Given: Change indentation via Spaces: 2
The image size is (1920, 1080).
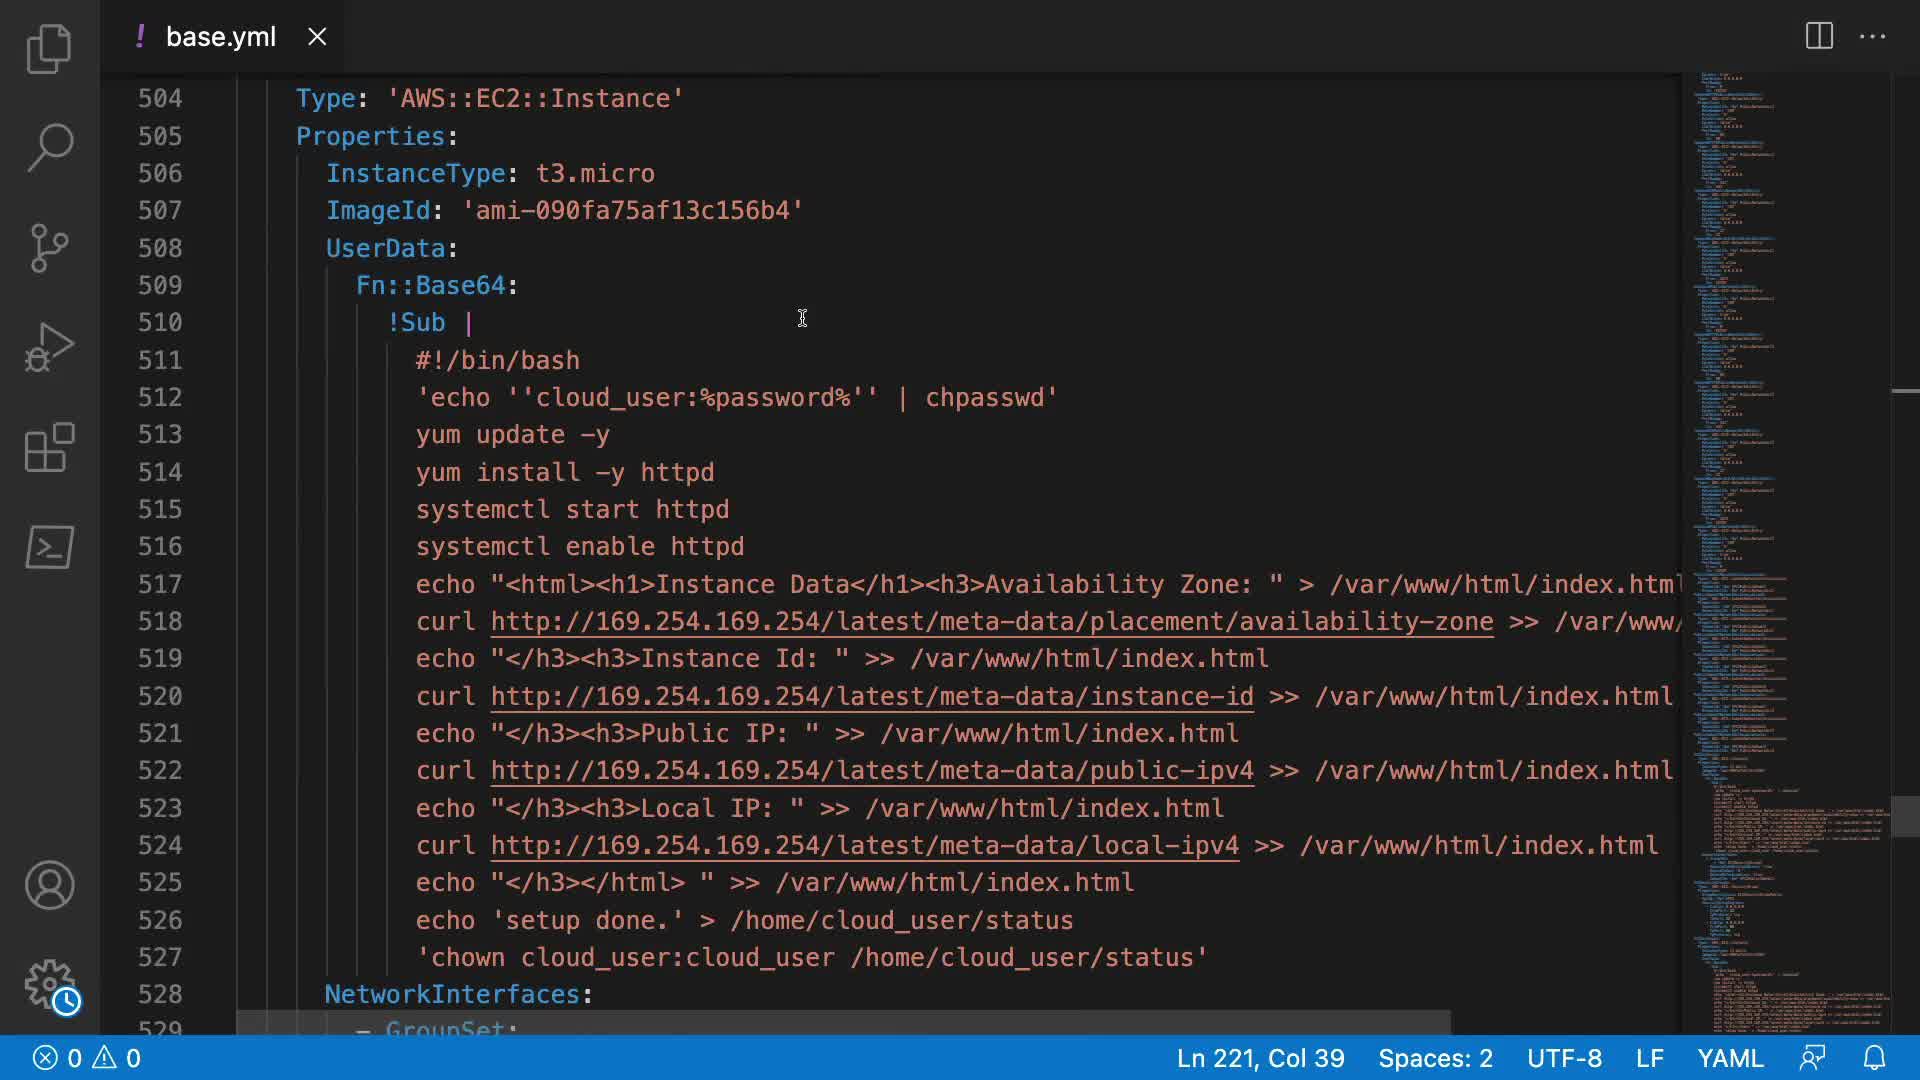Looking at the screenshot, I should click(1435, 1058).
